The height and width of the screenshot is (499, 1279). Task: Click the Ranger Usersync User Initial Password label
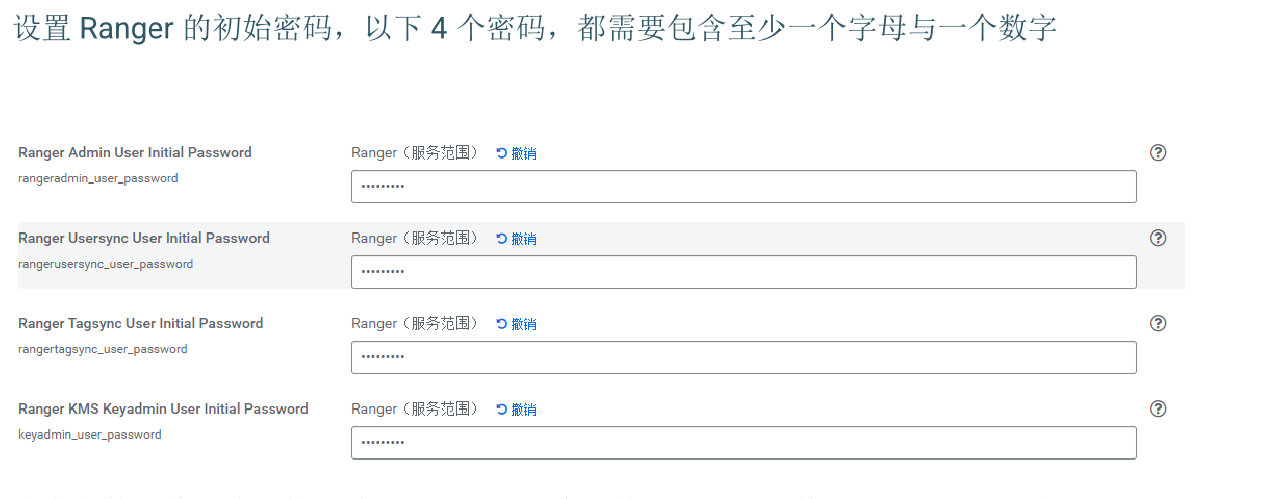[x=144, y=238]
